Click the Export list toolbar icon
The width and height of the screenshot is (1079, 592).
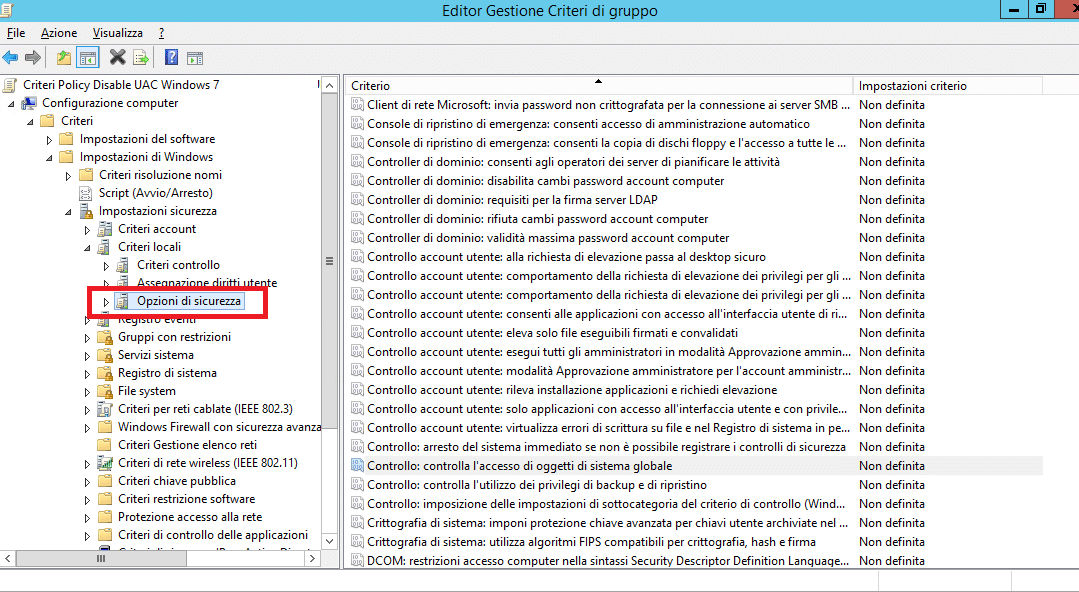[x=140, y=58]
